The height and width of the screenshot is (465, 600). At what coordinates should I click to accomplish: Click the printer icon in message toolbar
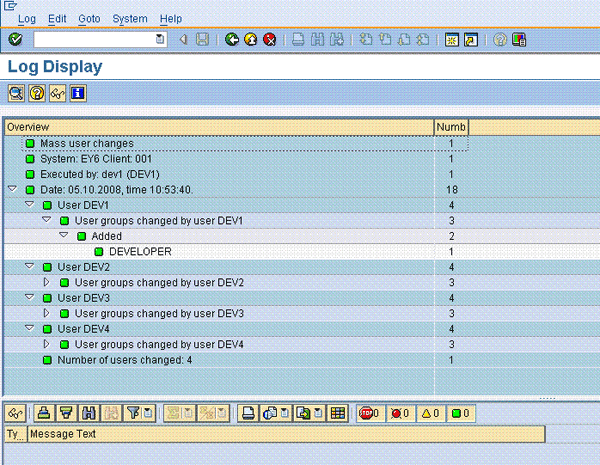[43, 412]
